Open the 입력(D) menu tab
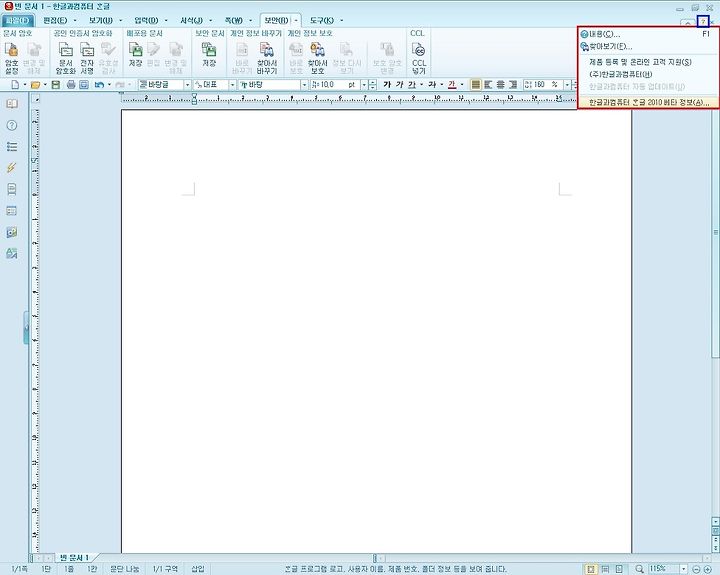This screenshot has height=575, width=720. point(146,21)
